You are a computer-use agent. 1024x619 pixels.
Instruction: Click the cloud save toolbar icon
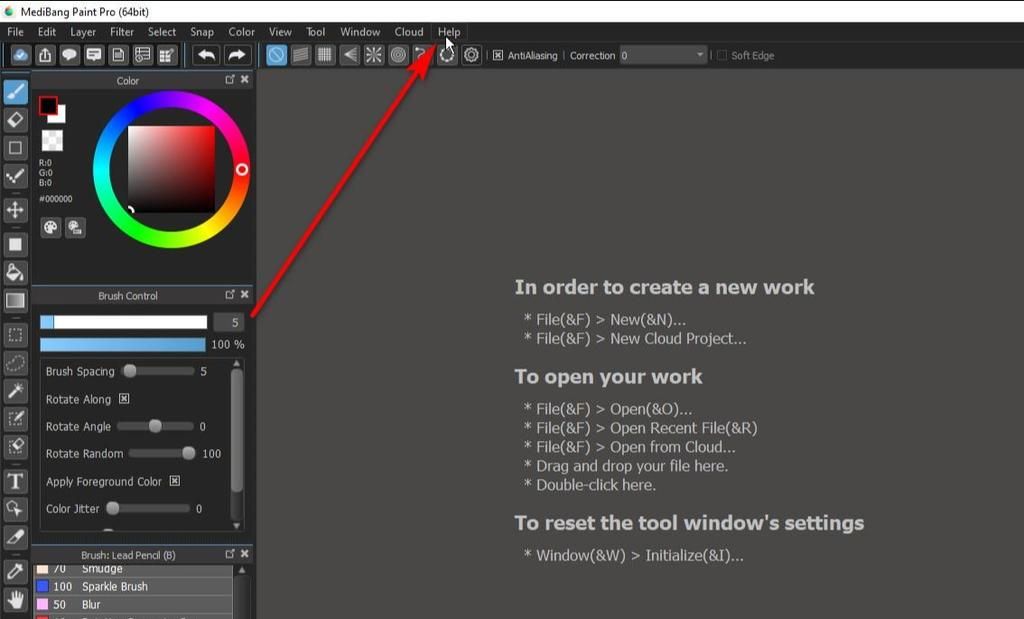point(20,56)
